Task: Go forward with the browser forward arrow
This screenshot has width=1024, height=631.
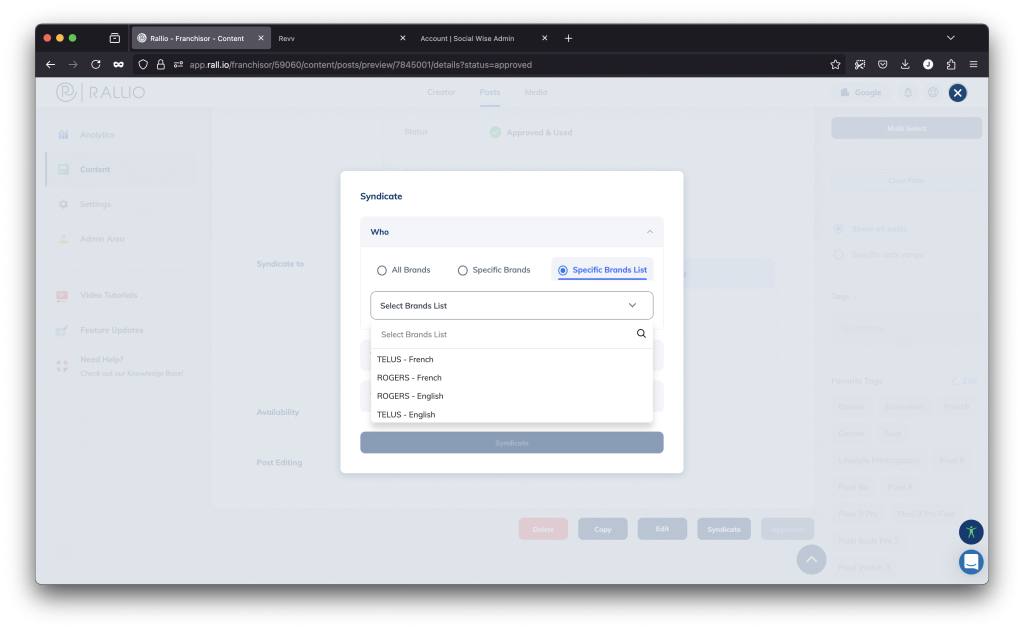Action: coord(73,65)
